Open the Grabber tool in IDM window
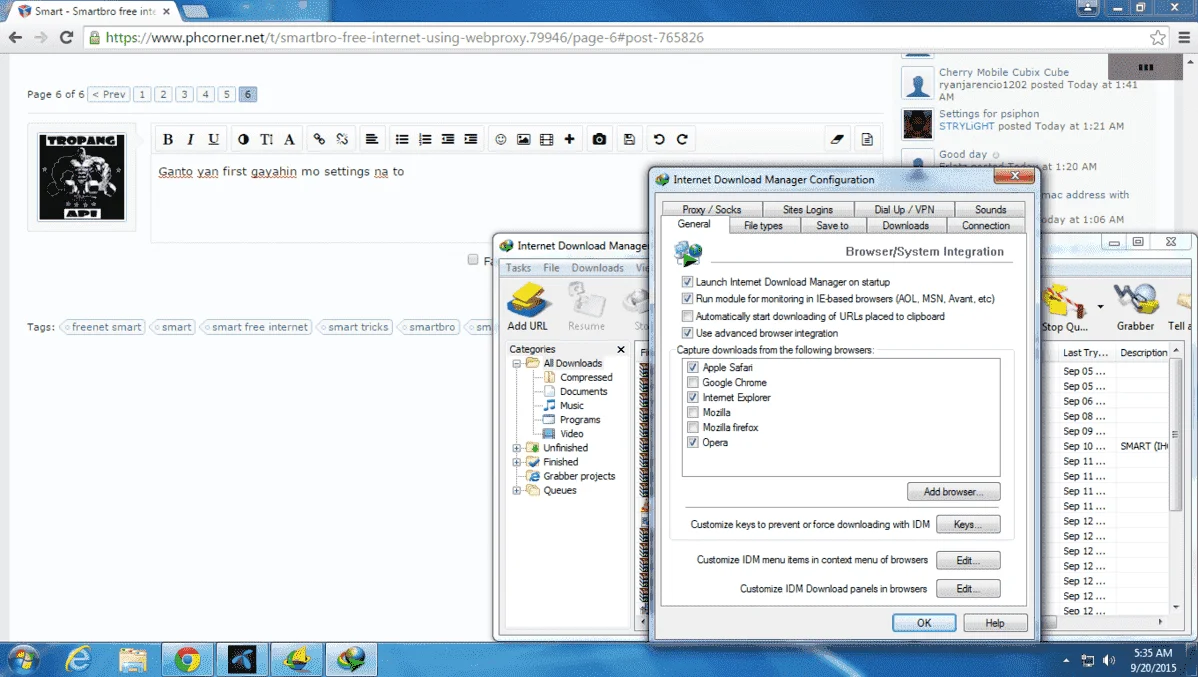The image size is (1198, 677). pos(1135,306)
